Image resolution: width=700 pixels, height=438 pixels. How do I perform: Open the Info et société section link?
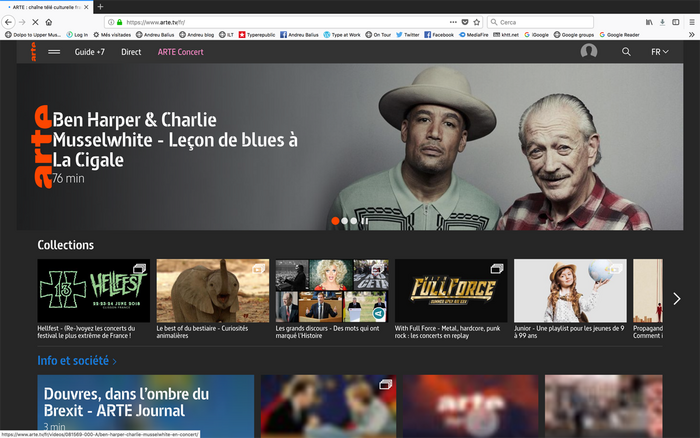[x=77, y=360]
